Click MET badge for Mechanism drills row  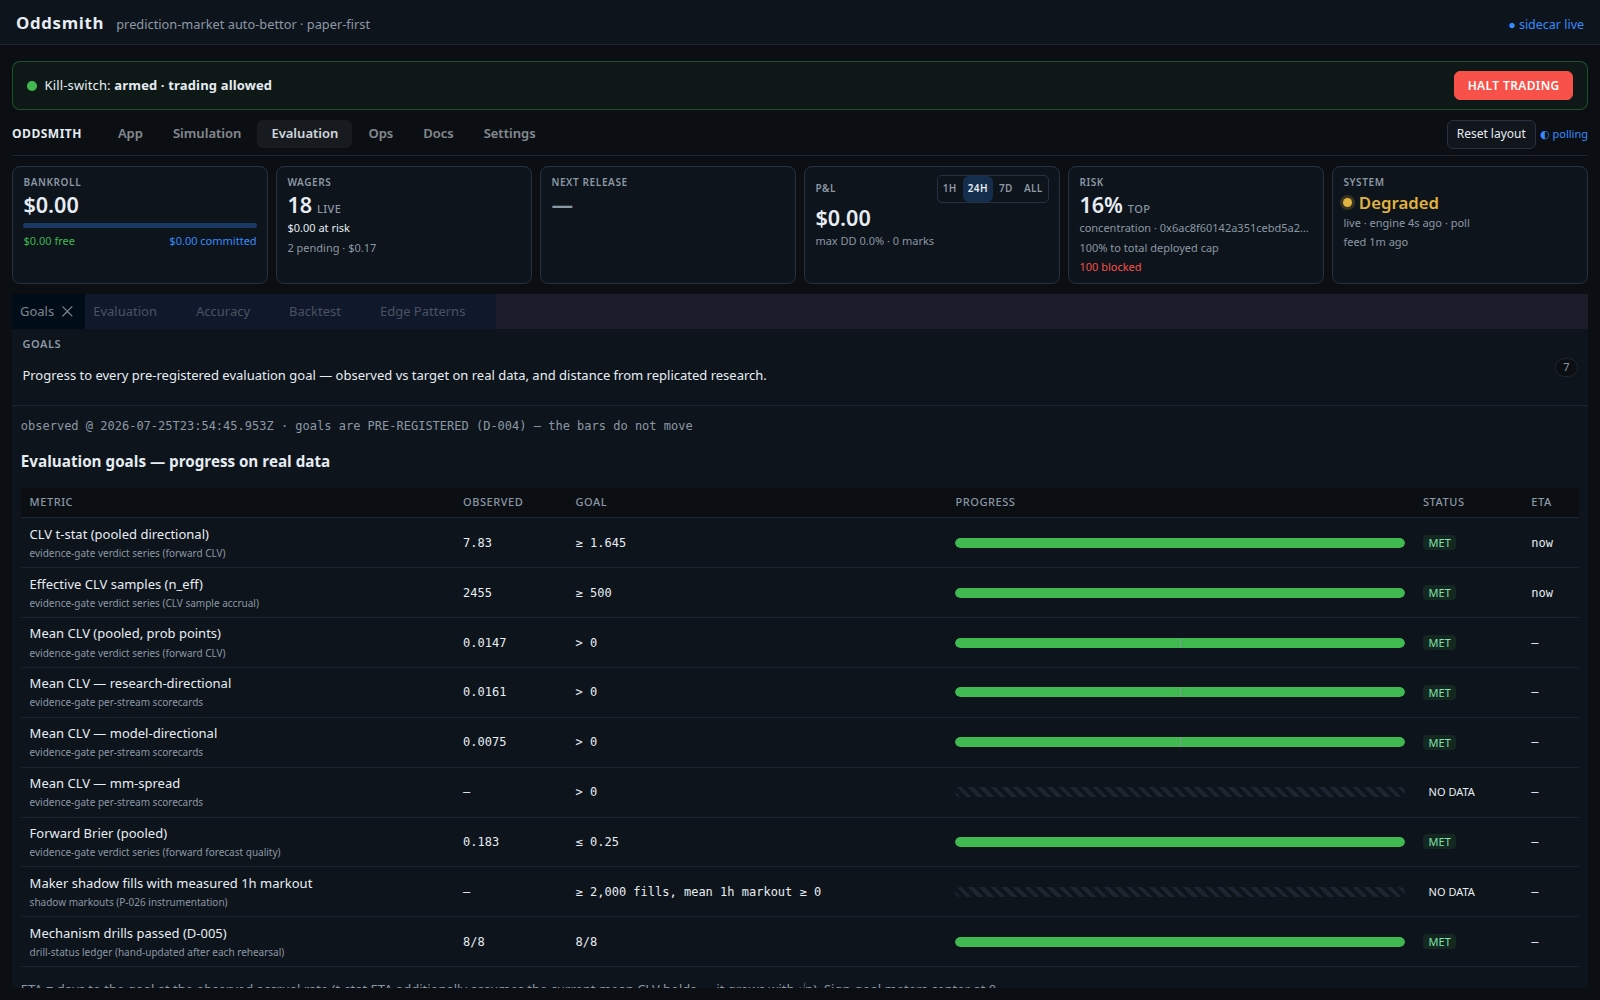(x=1439, y=942)
